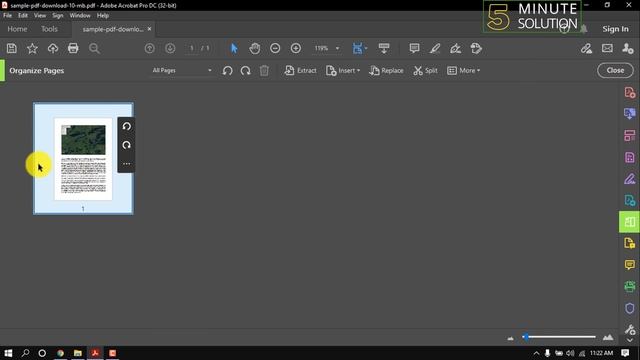640x360 pixels.
Task: Rotate thumbnail counterclockwise from page overlay
Action: (x=127, y=127)
